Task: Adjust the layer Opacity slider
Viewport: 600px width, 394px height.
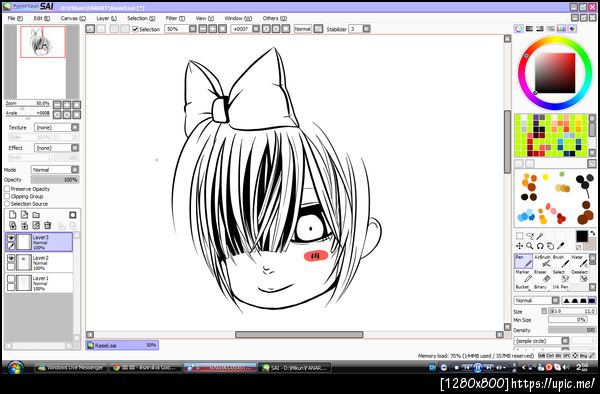Action: (55, 179)
